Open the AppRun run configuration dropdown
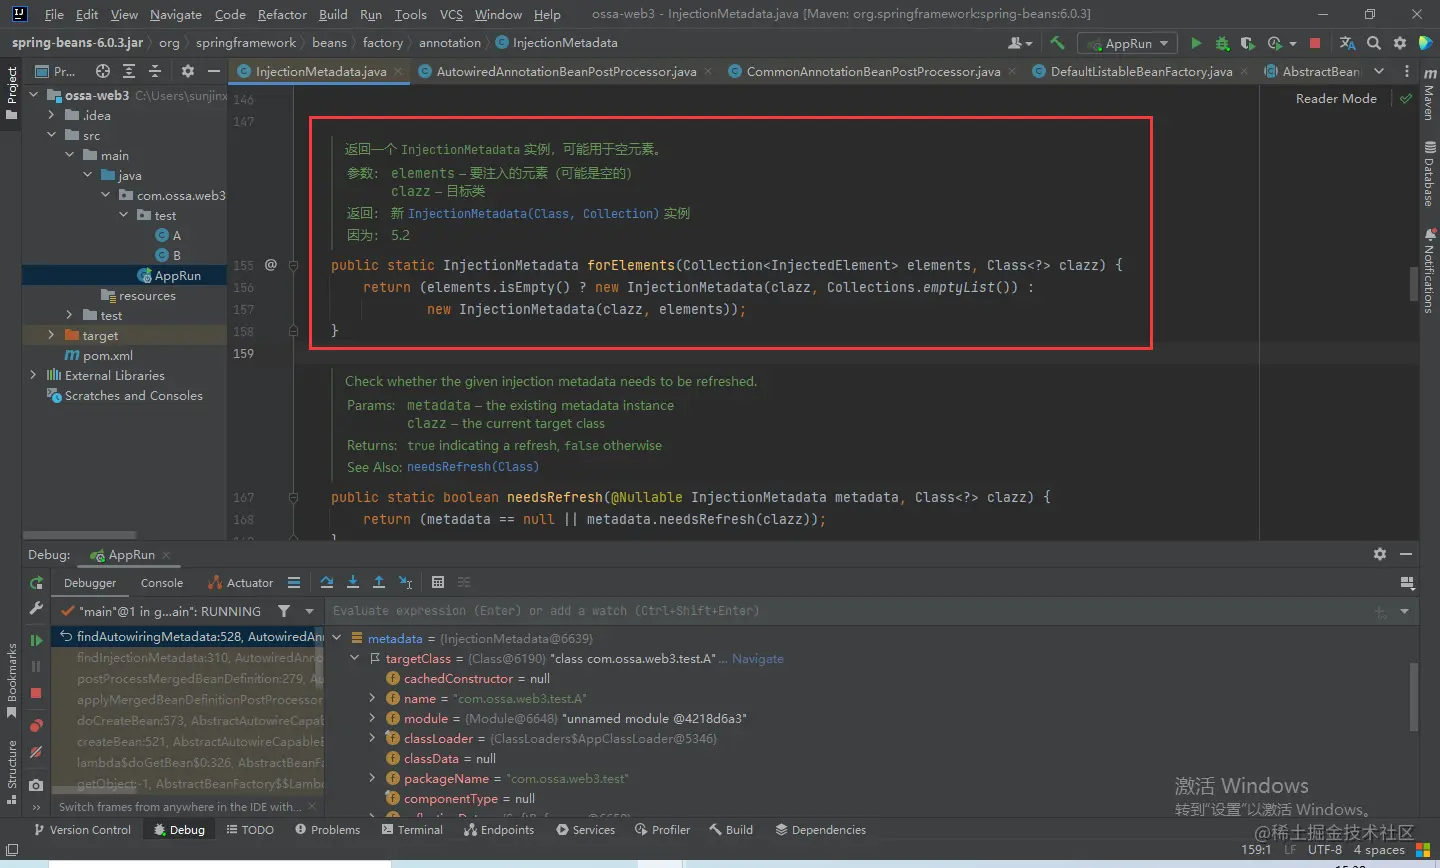Screen dimensions: 1440x868 (1126, 43)
